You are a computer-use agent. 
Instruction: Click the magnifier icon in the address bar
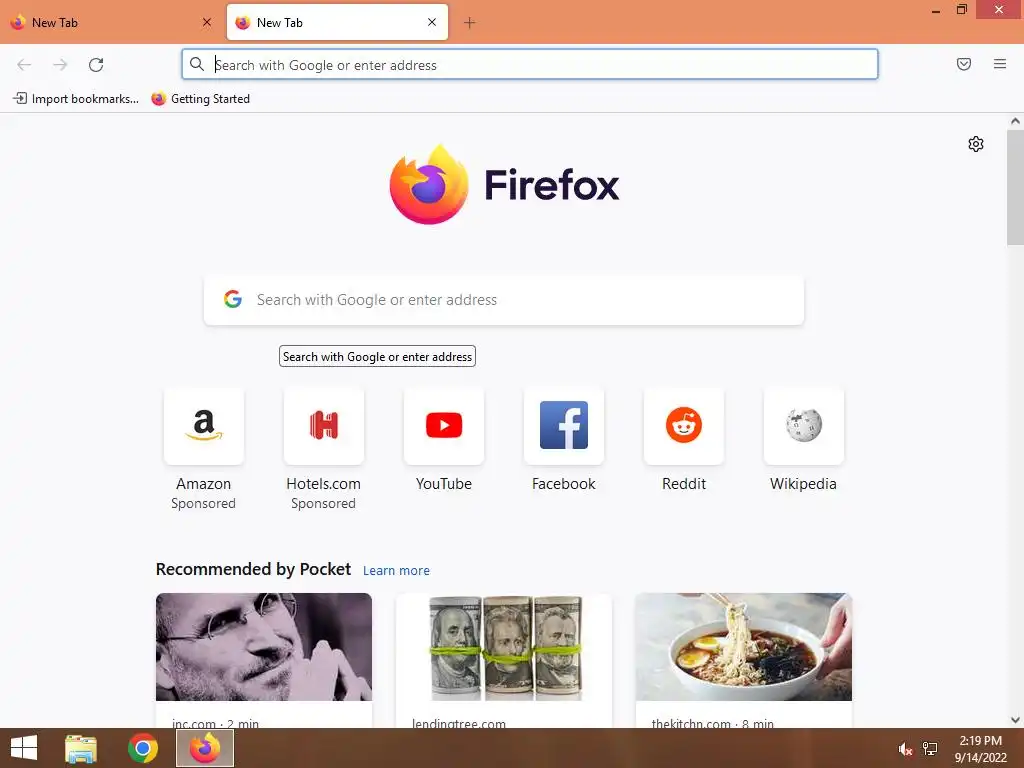coord(197,64)
